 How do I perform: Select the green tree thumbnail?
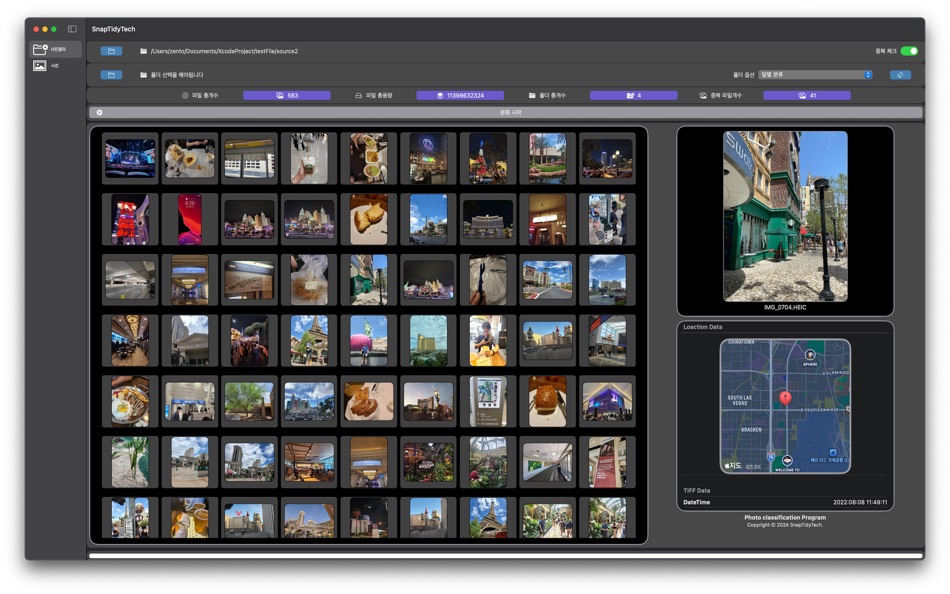pyautogui.click(x=249, y=401)
